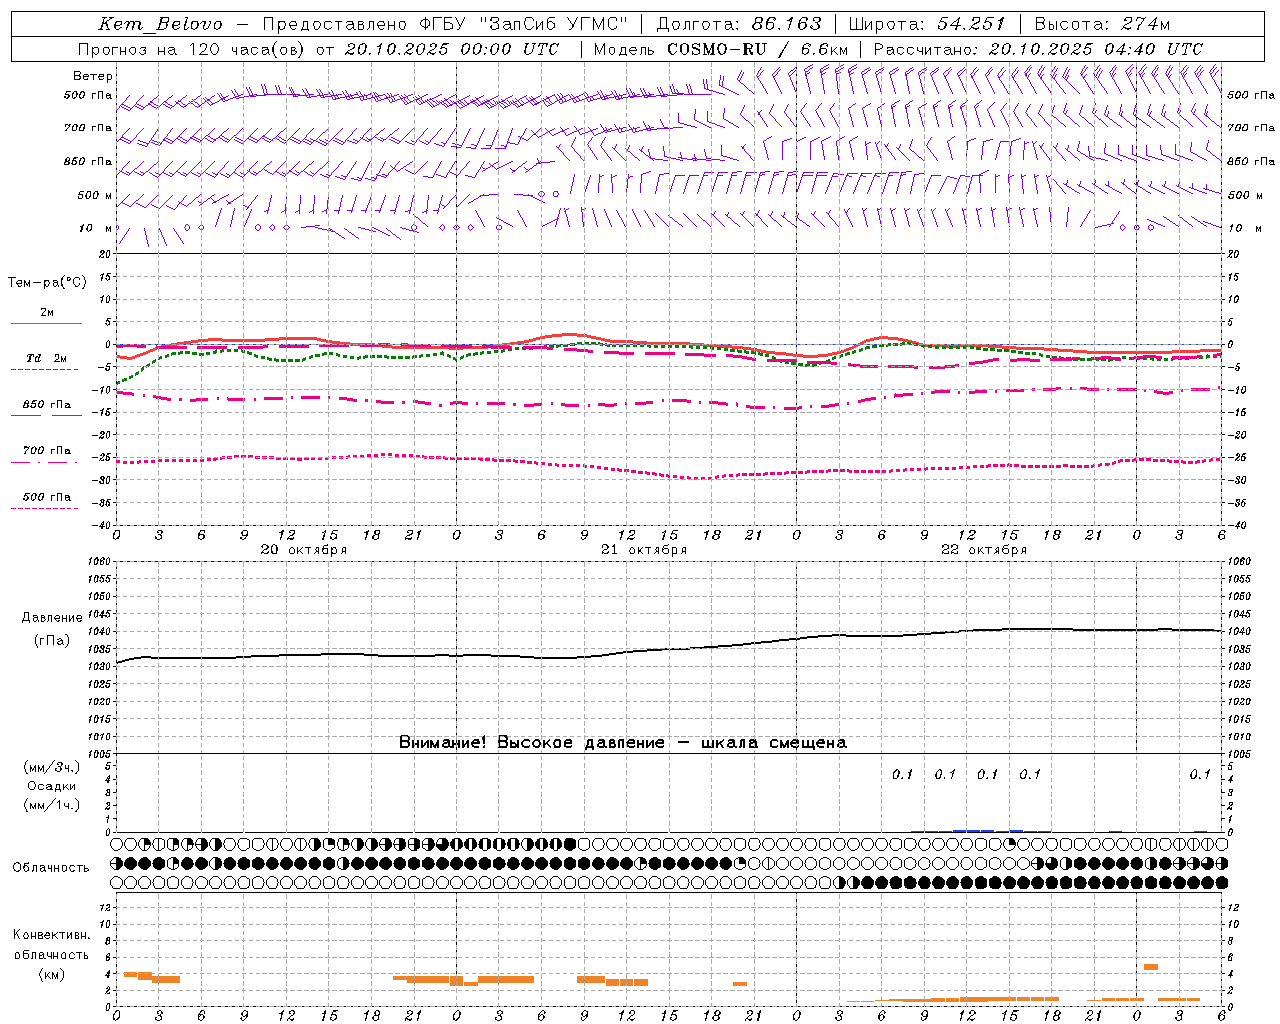Click the Тем-ра(°C) panel label
This screenshot has height=1024, width=1280.
[x=47, y=283]
